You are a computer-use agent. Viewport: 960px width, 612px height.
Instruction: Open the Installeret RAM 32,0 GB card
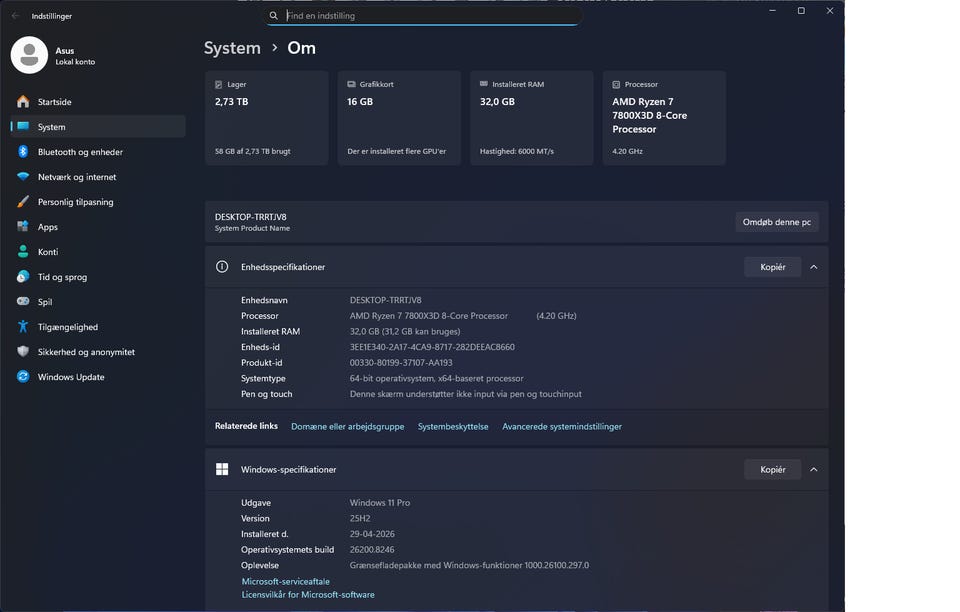531,118
